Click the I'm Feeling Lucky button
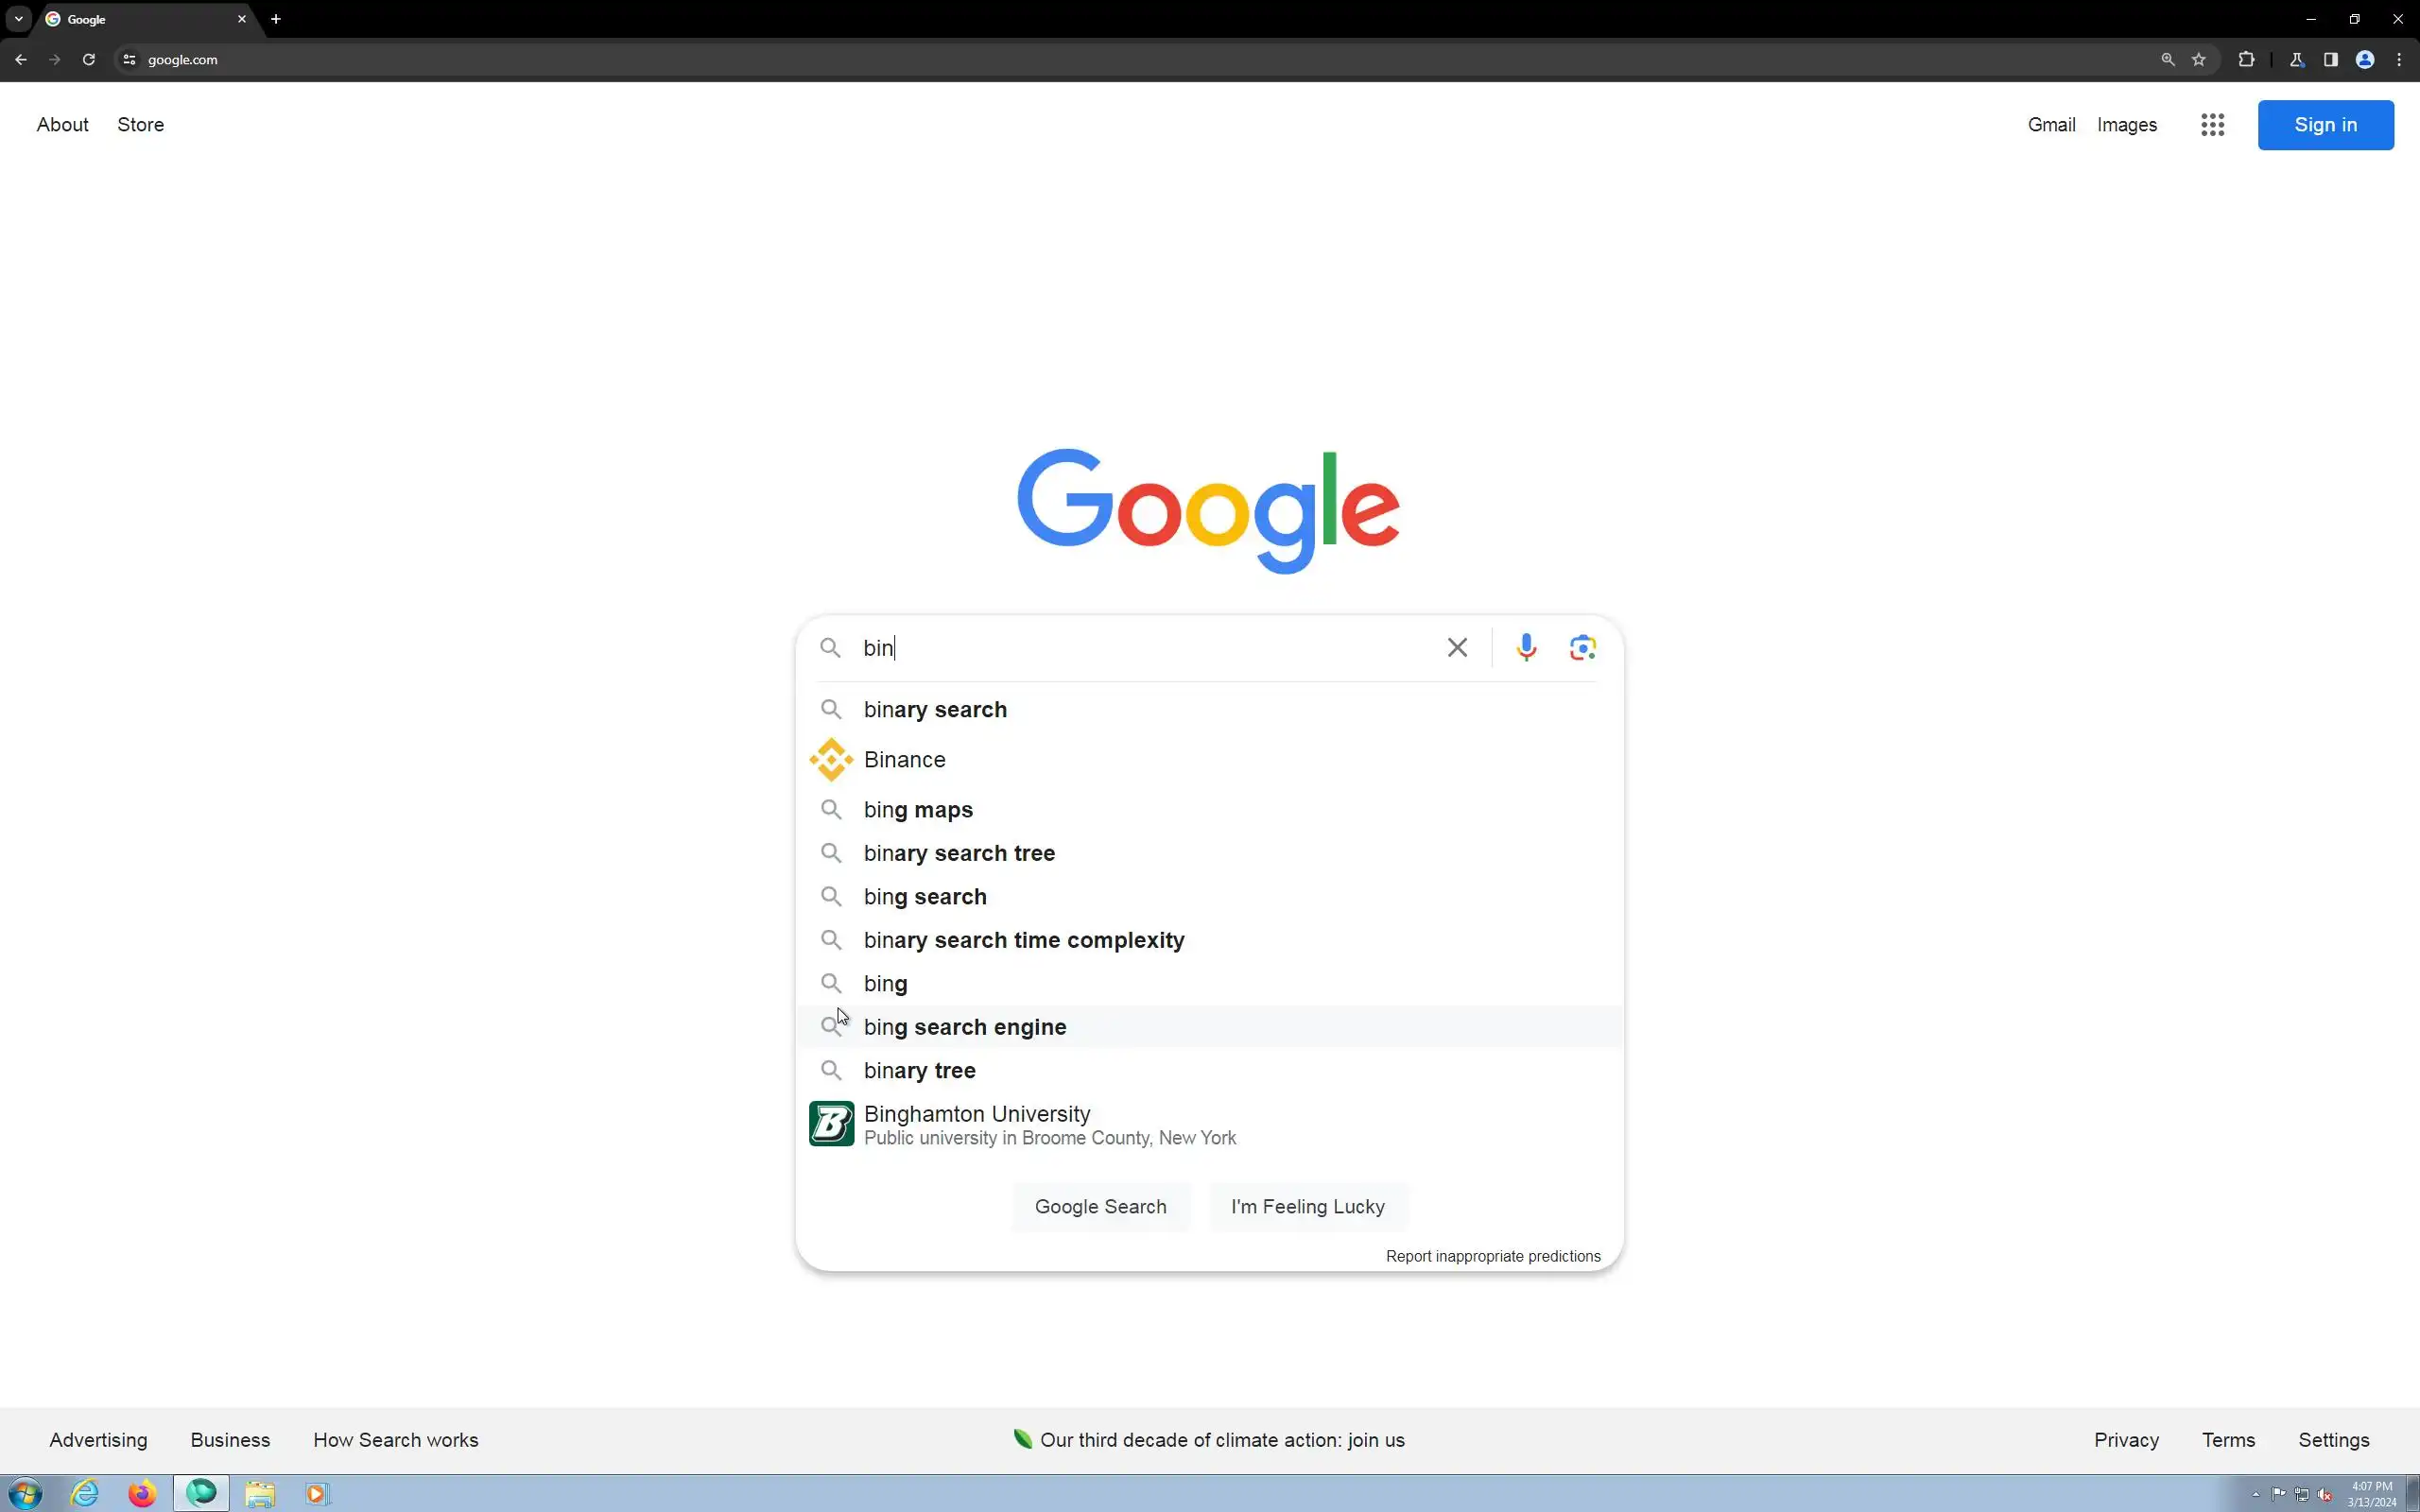The width and height of the screenshot is (2420, 1512). click(x=1307, y=1207)
